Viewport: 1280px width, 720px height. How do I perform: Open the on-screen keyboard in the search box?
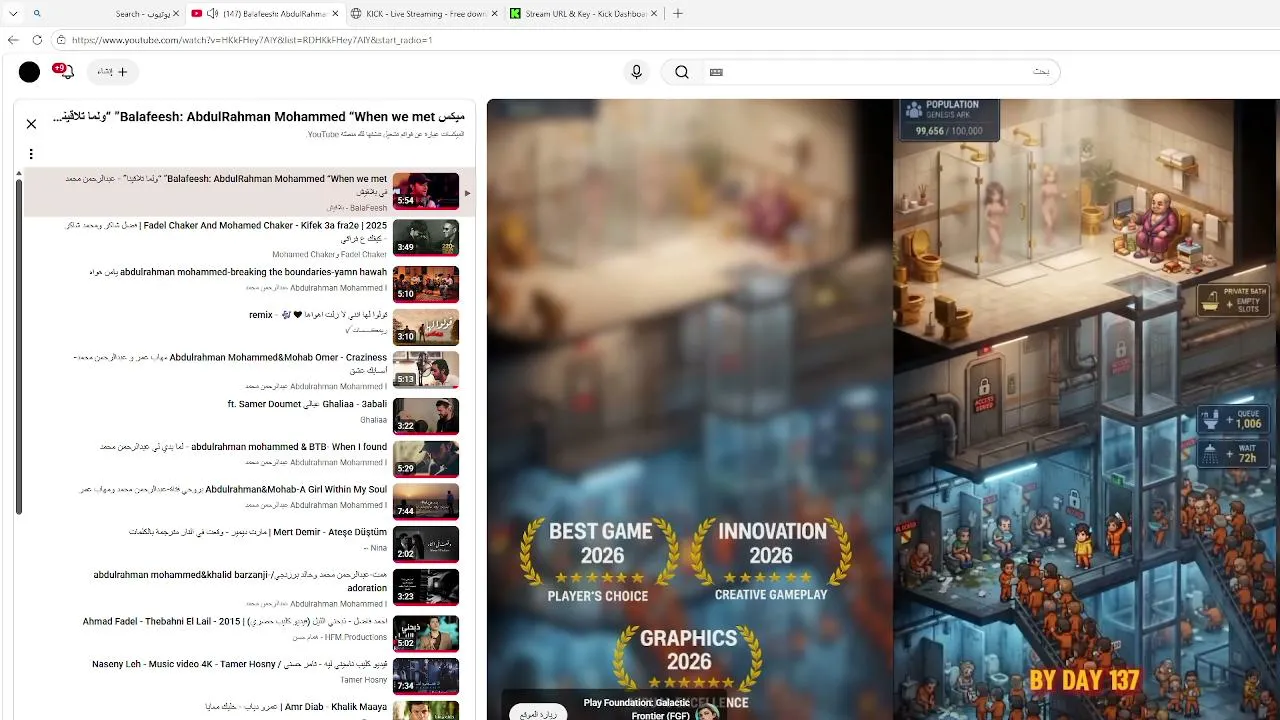coord(716,72)
